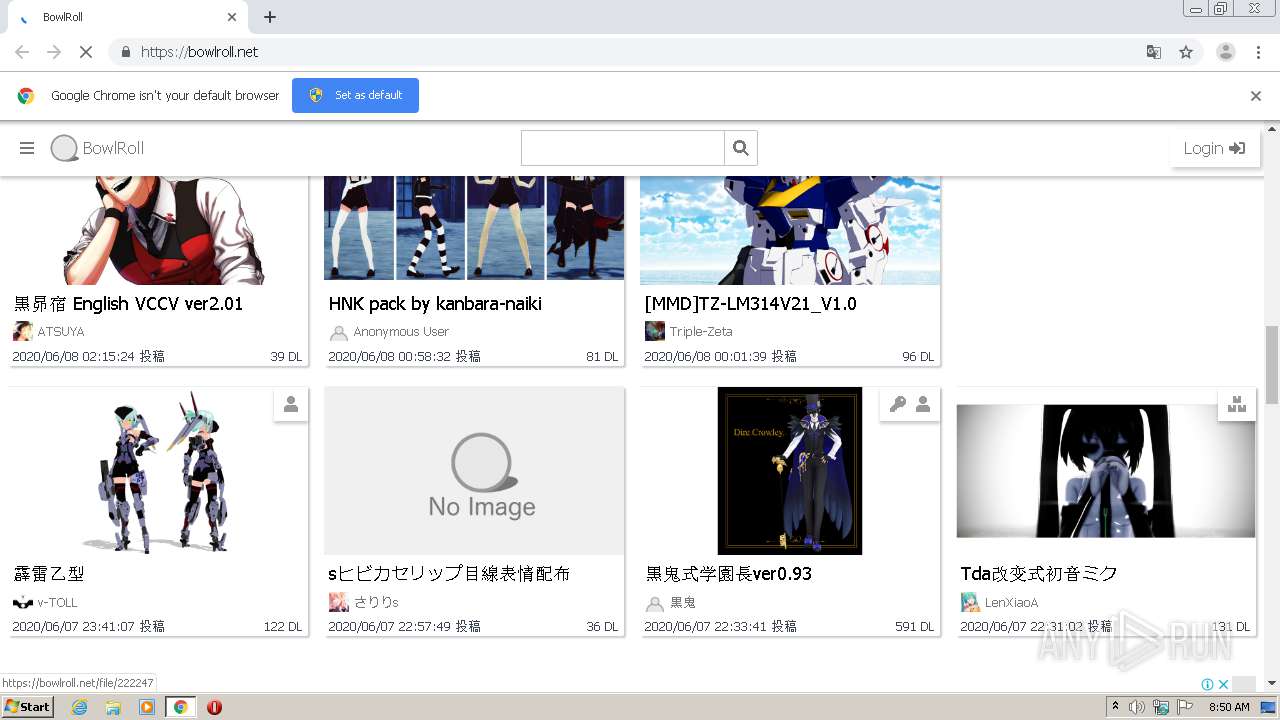The height and width of the screenshot is (720, 1280).
Task: Open LenXiaoA user profile
Action: [x=1012, y=602]
